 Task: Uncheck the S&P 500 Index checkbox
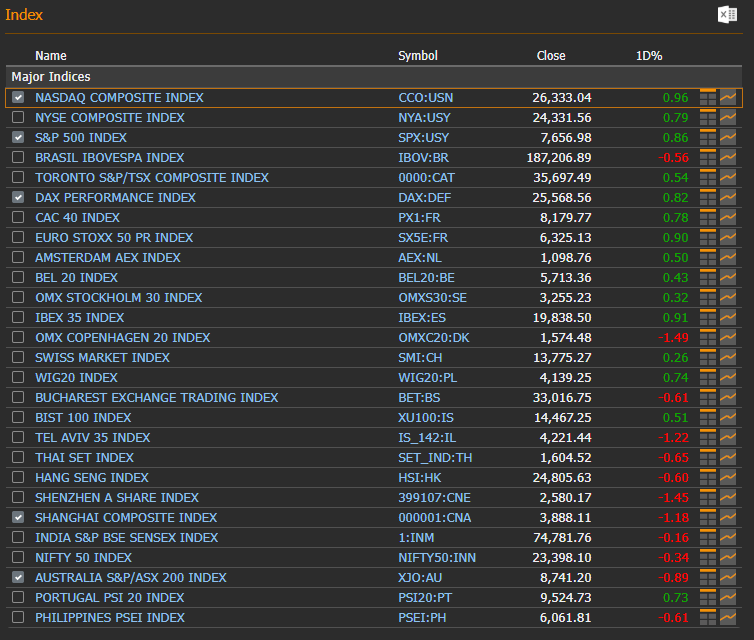(18, 138)
